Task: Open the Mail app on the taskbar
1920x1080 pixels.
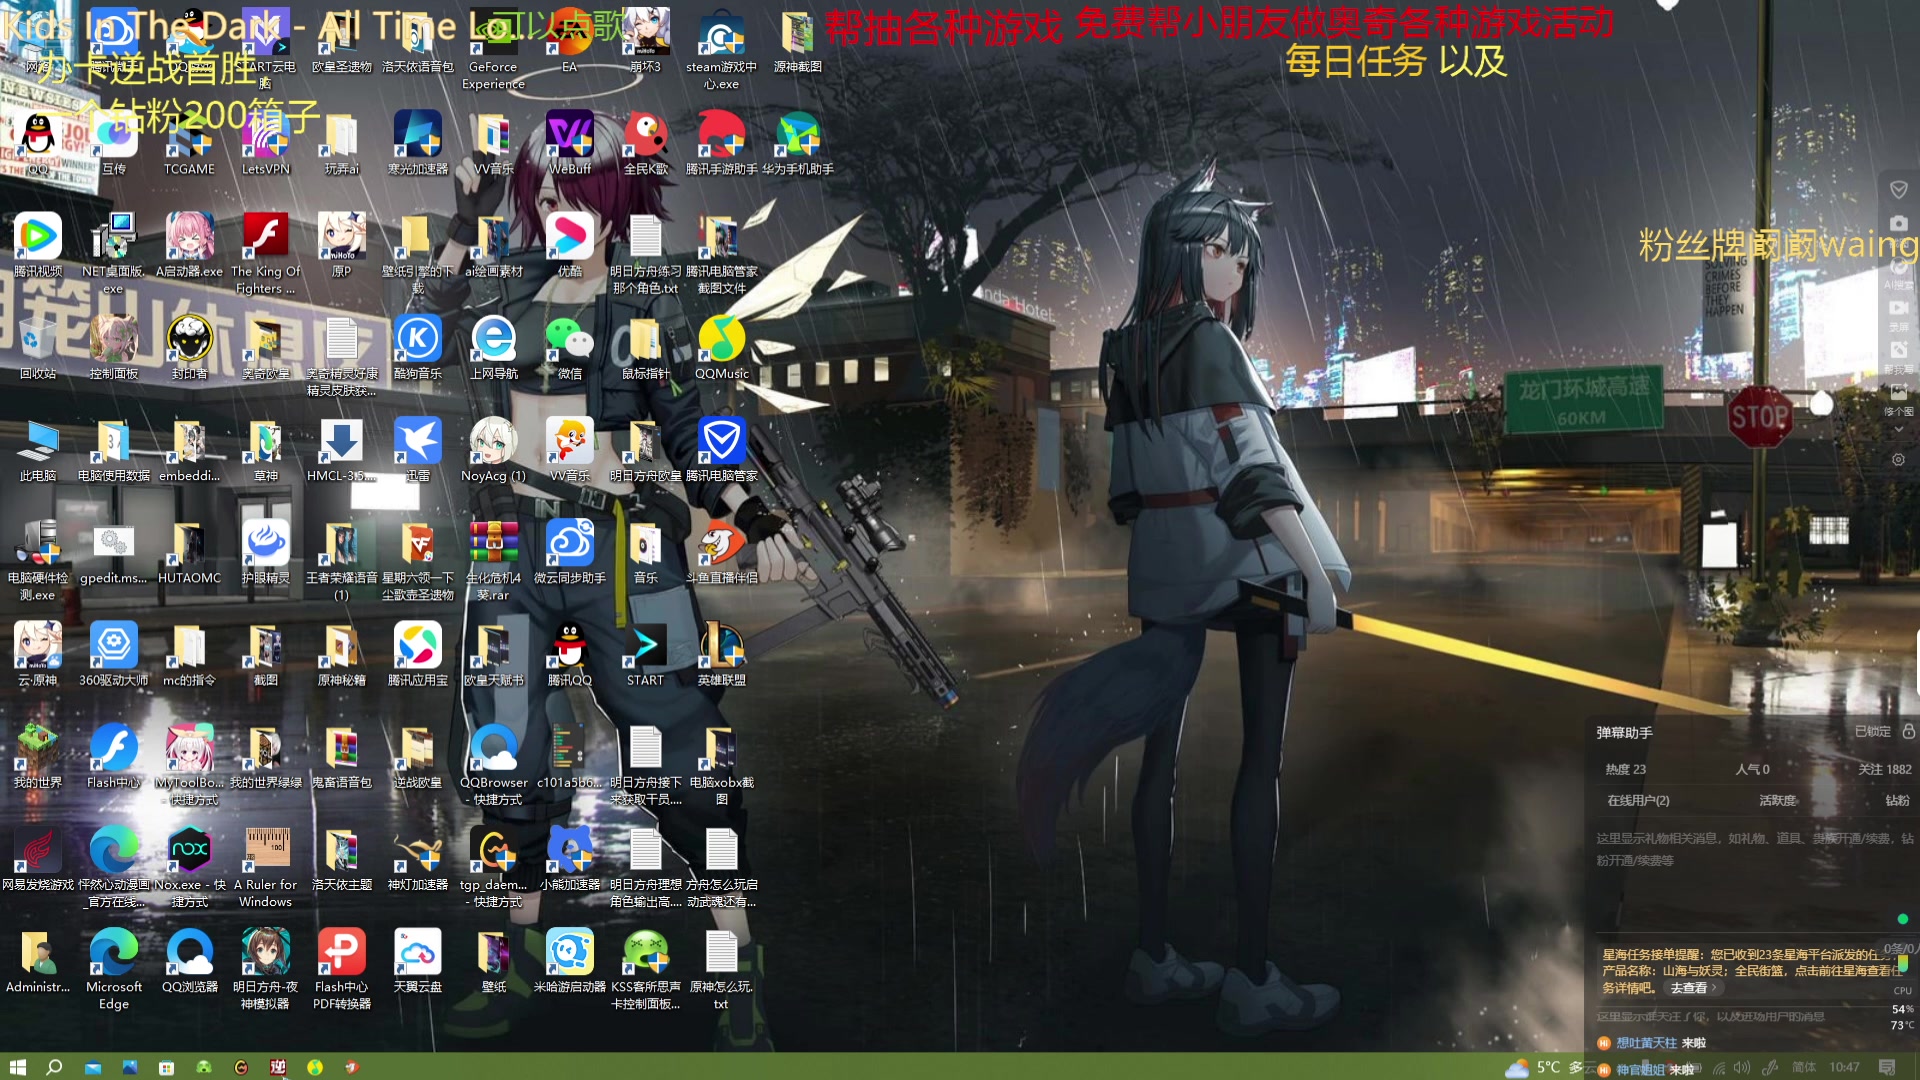Action: (x=92, y=1067)
